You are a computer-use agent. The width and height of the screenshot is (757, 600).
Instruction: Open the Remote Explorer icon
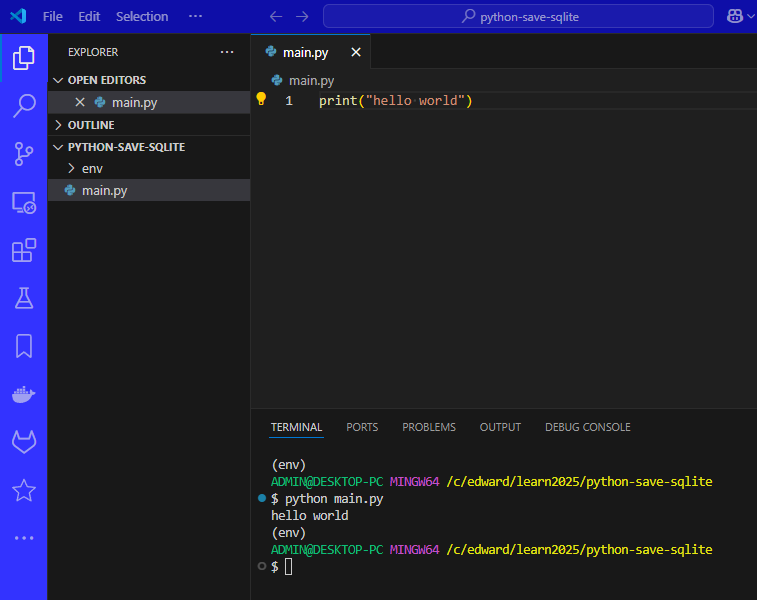pyautogui.click(x=24, y=203)
